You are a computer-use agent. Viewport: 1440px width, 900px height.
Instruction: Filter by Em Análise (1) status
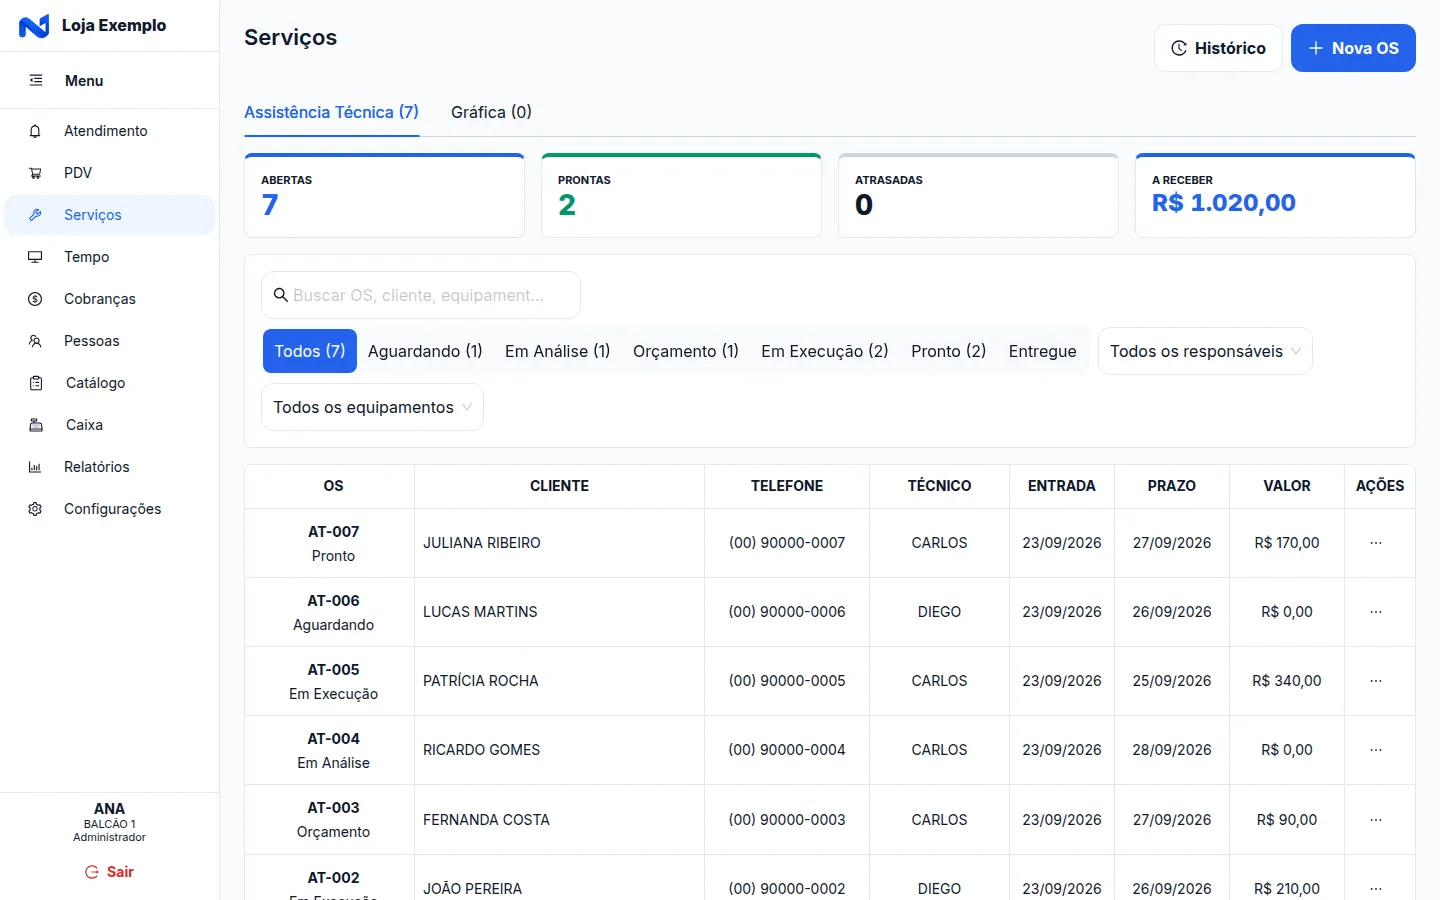(x=557, y=351)
